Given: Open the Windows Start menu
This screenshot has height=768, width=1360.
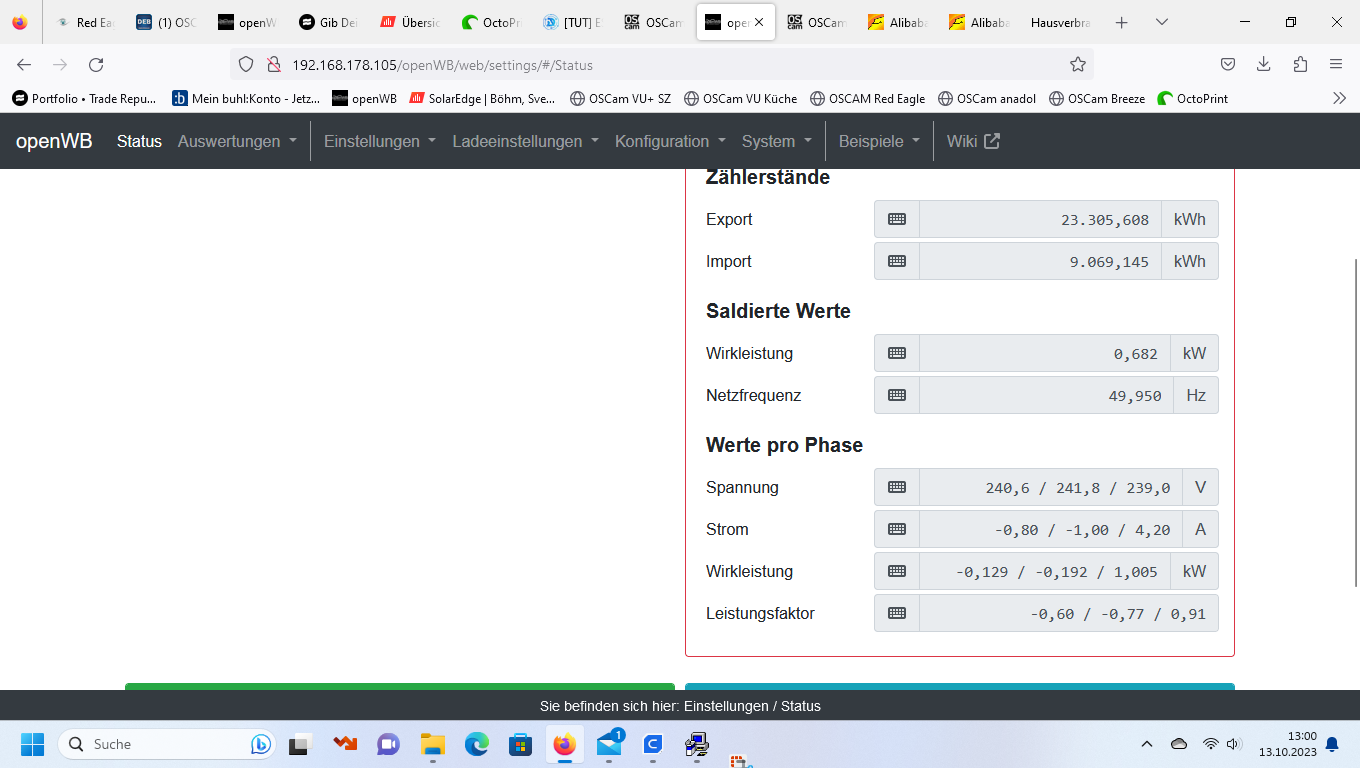Looking at the screenshot, I should click(x=32, y=744).
